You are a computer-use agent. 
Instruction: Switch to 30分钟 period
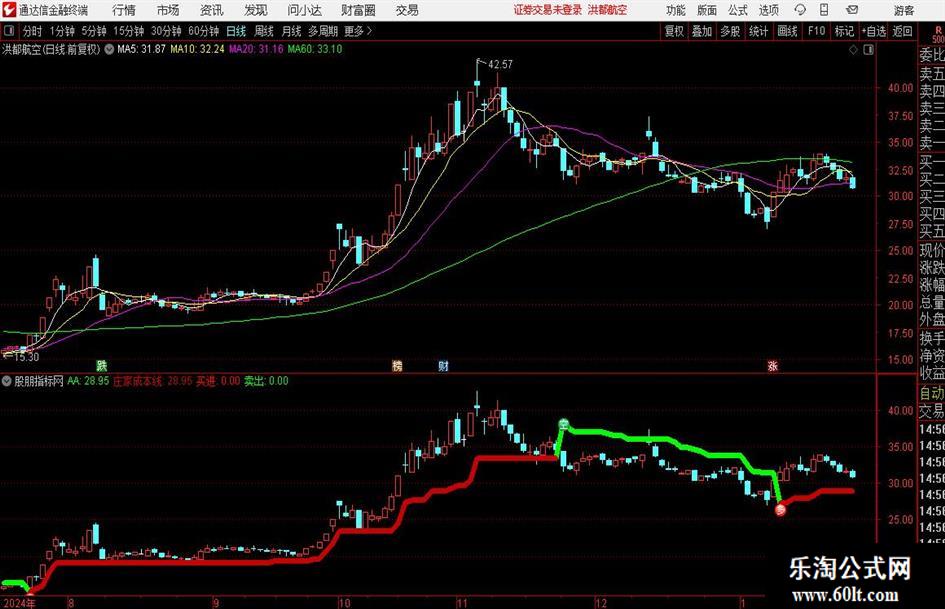pos(166,31)
